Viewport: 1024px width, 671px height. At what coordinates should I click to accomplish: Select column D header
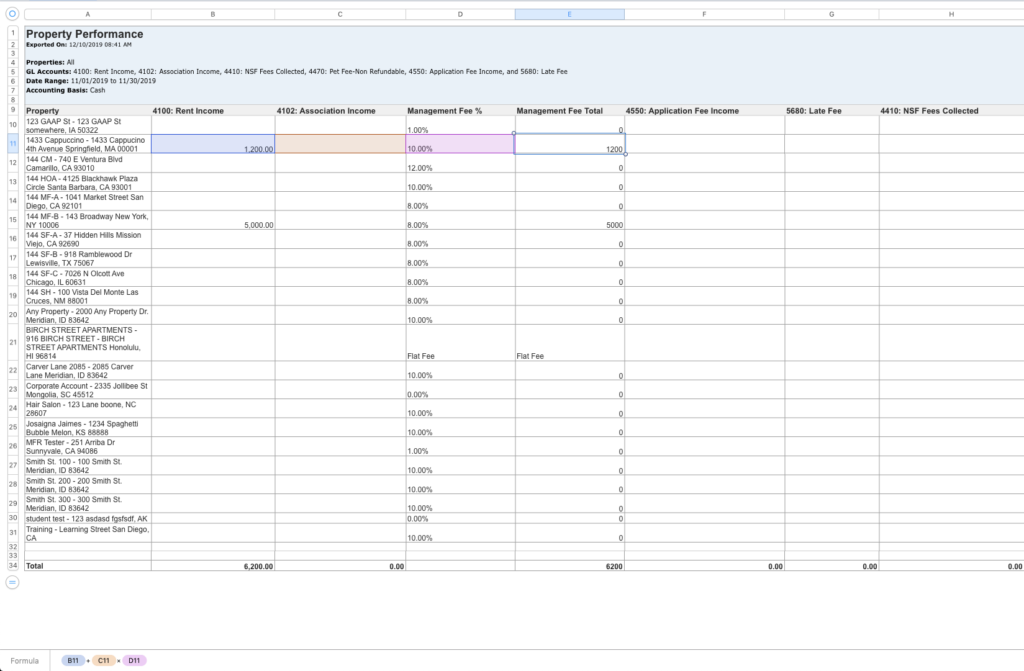pyautogui.click(x=460, y=14)
